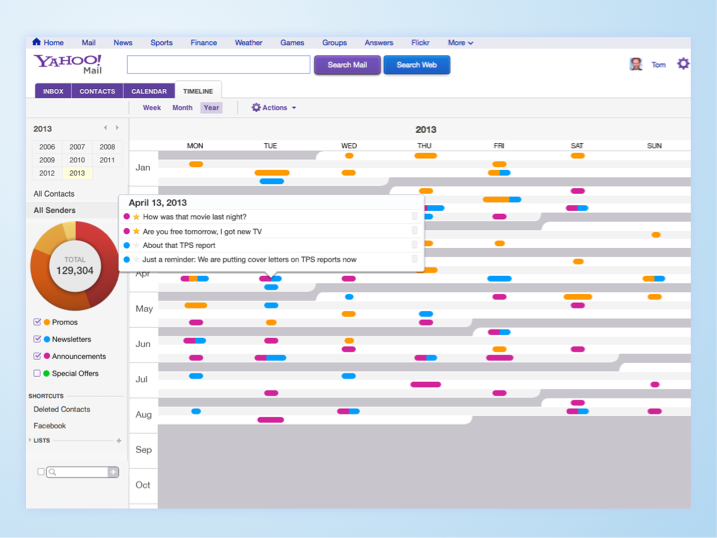Disable the Newsletters filter checkbox
Viewport: 717px width, 538px height.
coord(38,339)
